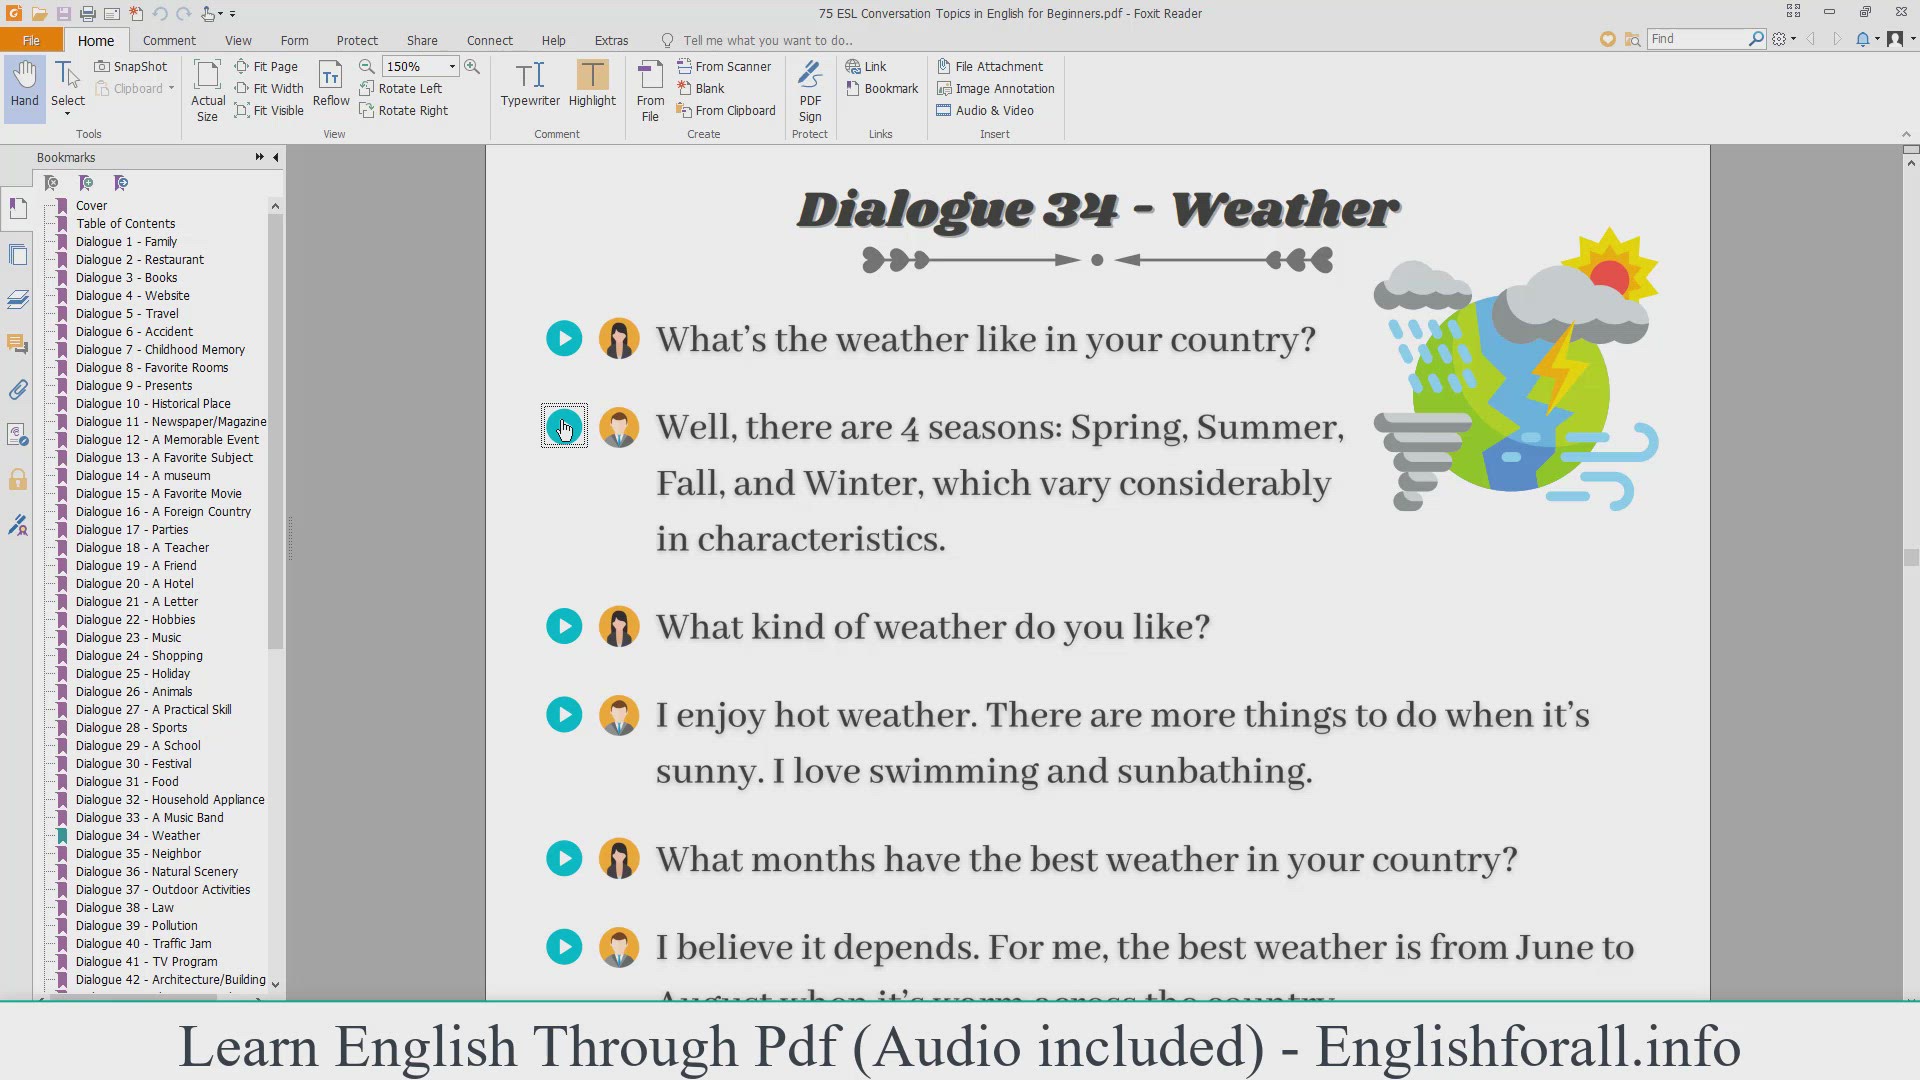Open Dialogue 20 - A Hotel bookmark
1920x1080 pixels.
(x=134, y=584)
